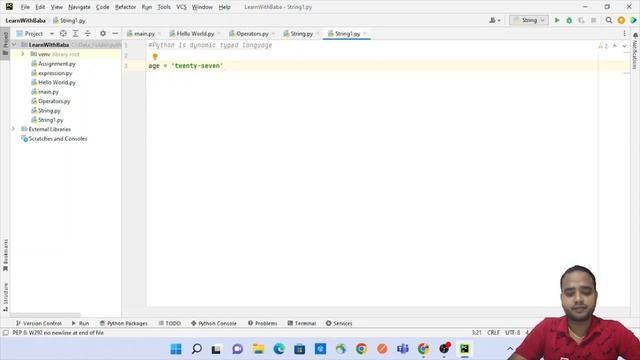Toggle tool window quick access icon in status bar
This screenshot has height=360, width=640.
point(6,333)
